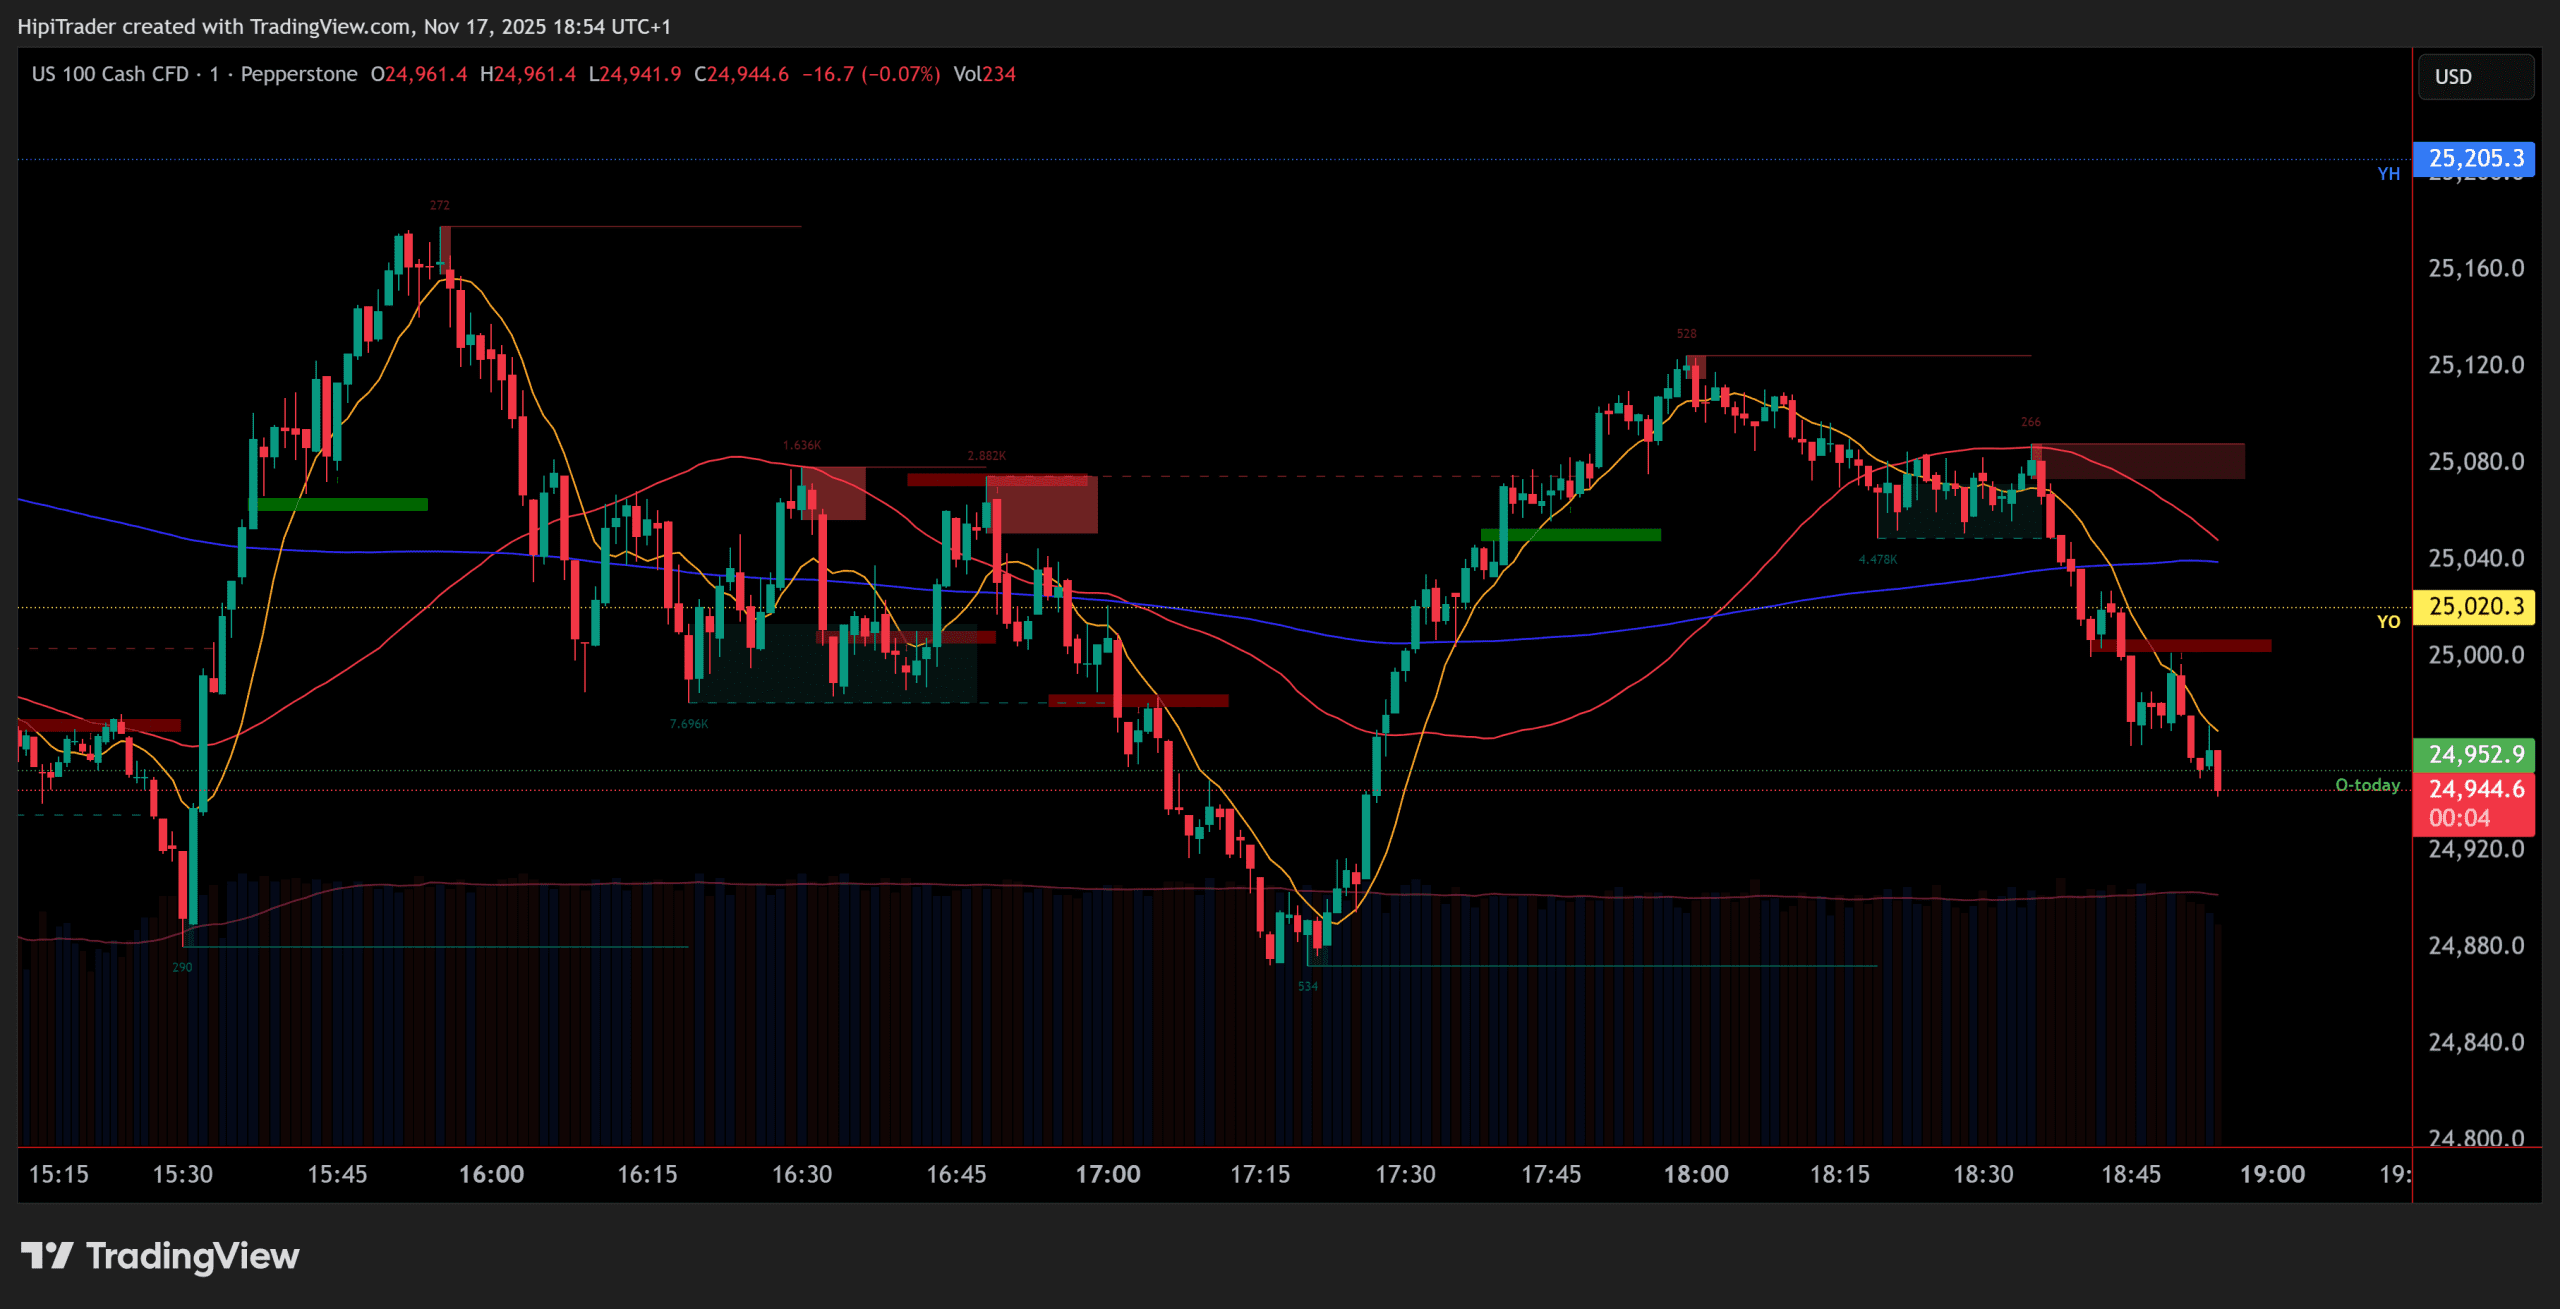The image size is (2560, 1309).
Task: Click the 17:00 label on time axis
Action: 1107,1174
